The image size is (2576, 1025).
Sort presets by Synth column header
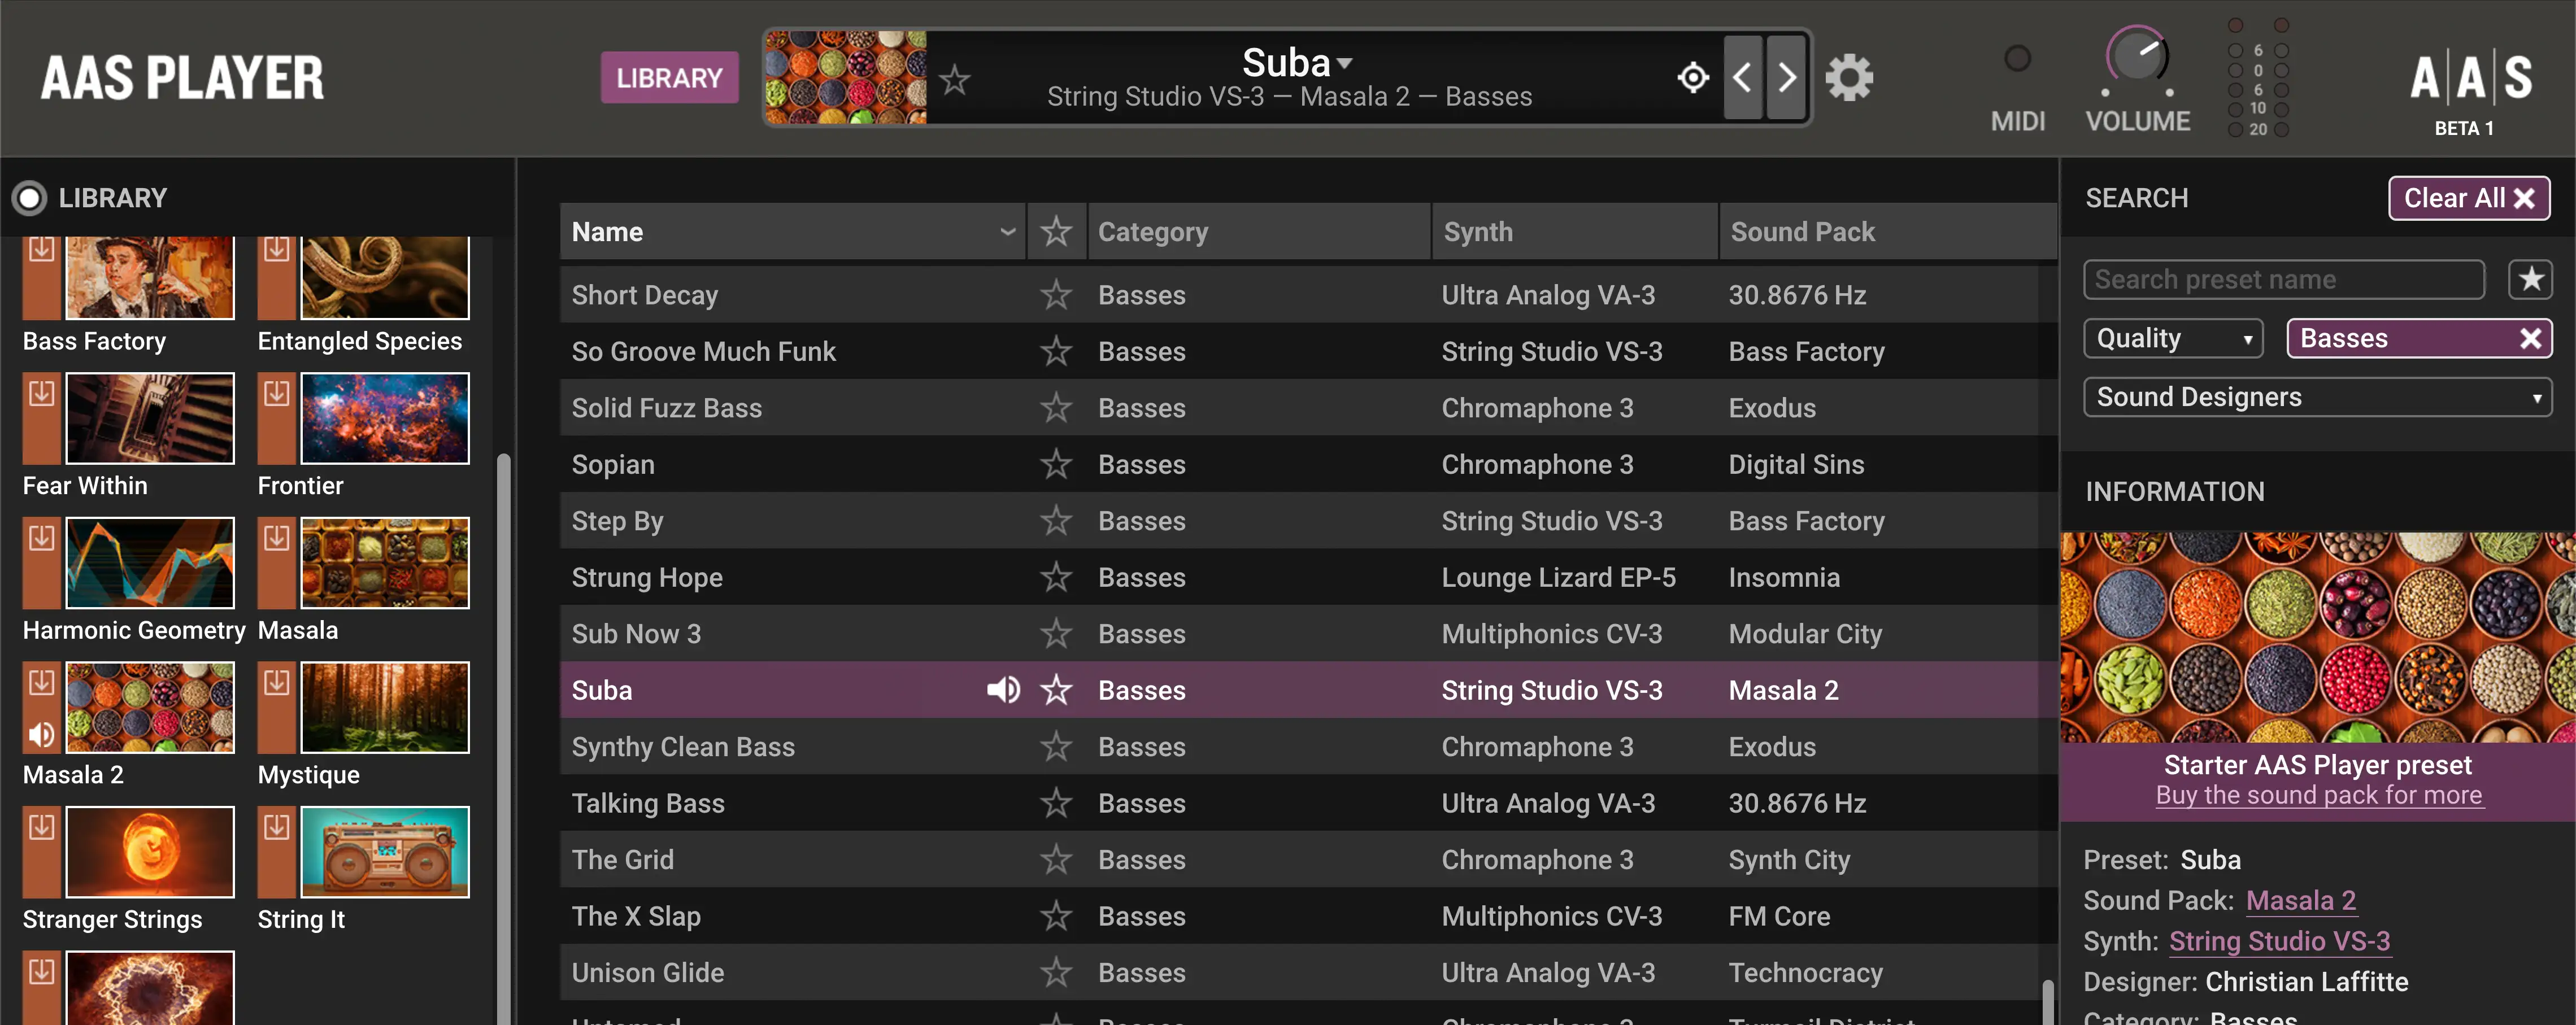[1575, 232]
